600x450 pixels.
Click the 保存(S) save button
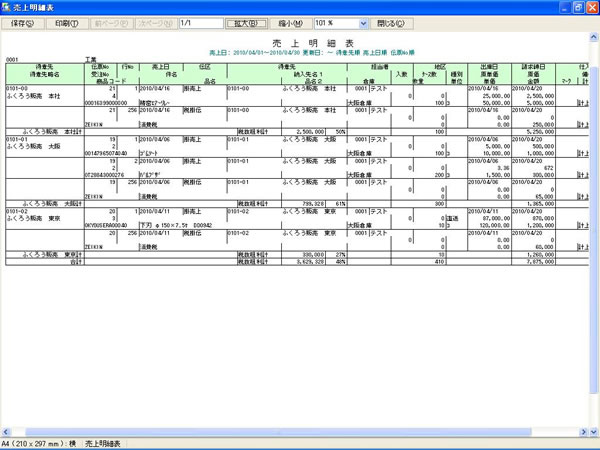click(23, 24)
